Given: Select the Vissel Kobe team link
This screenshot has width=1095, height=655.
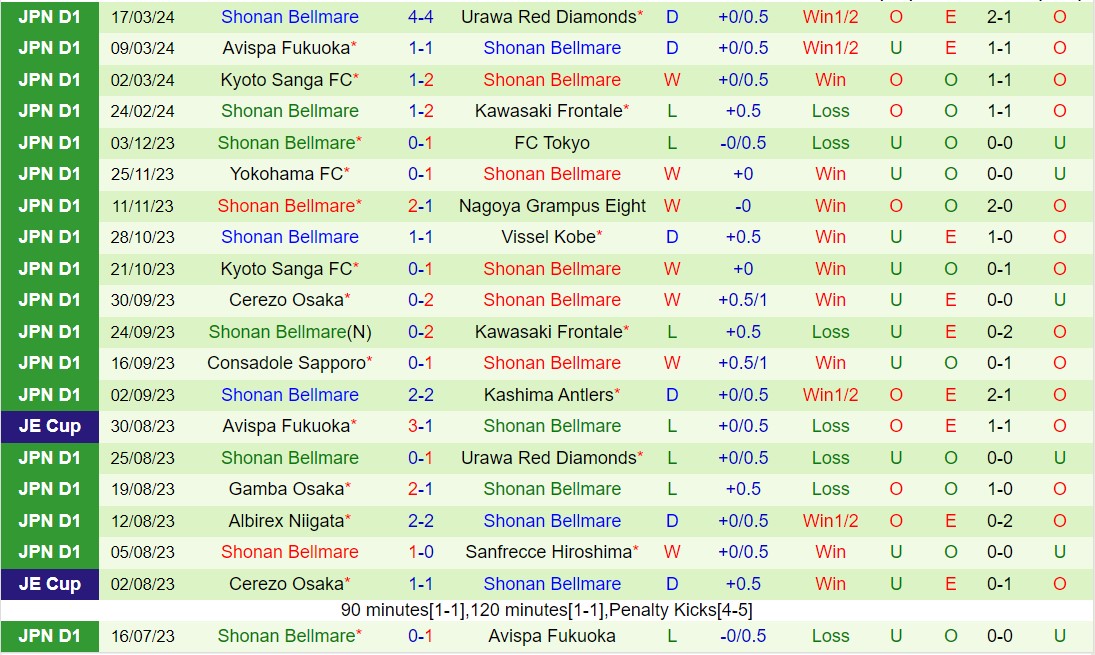Looking at the screenshot, I should 548,237.
